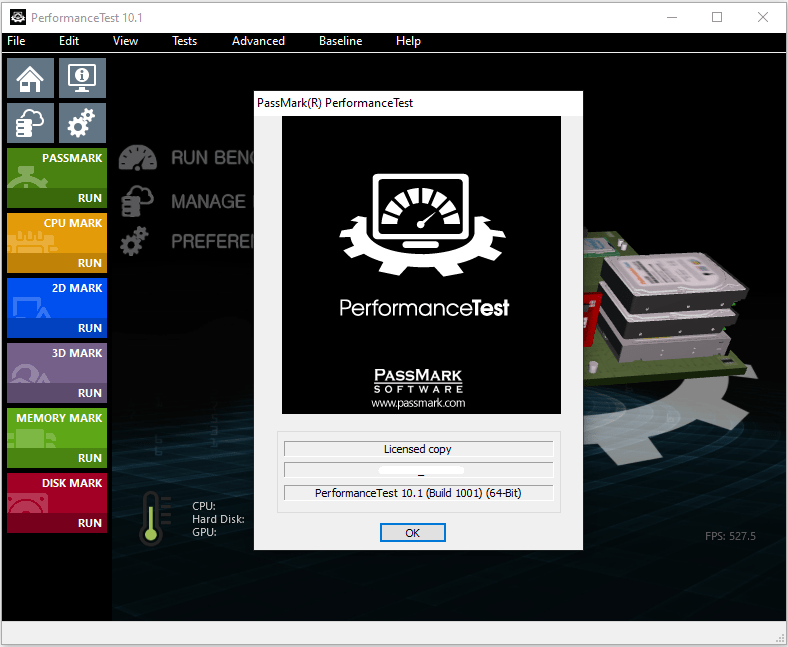The width and height of the screenshot is (788, 647).
Task: Open the File menu
Action: pyautogui.click(x=16, y=41)
